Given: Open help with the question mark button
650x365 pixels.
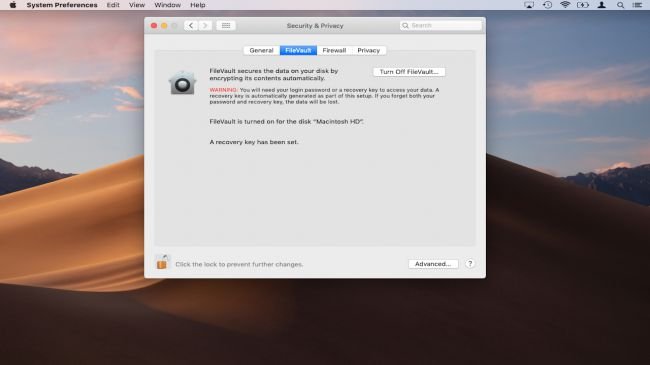Looking at the screenshot, I should point(470,264).
